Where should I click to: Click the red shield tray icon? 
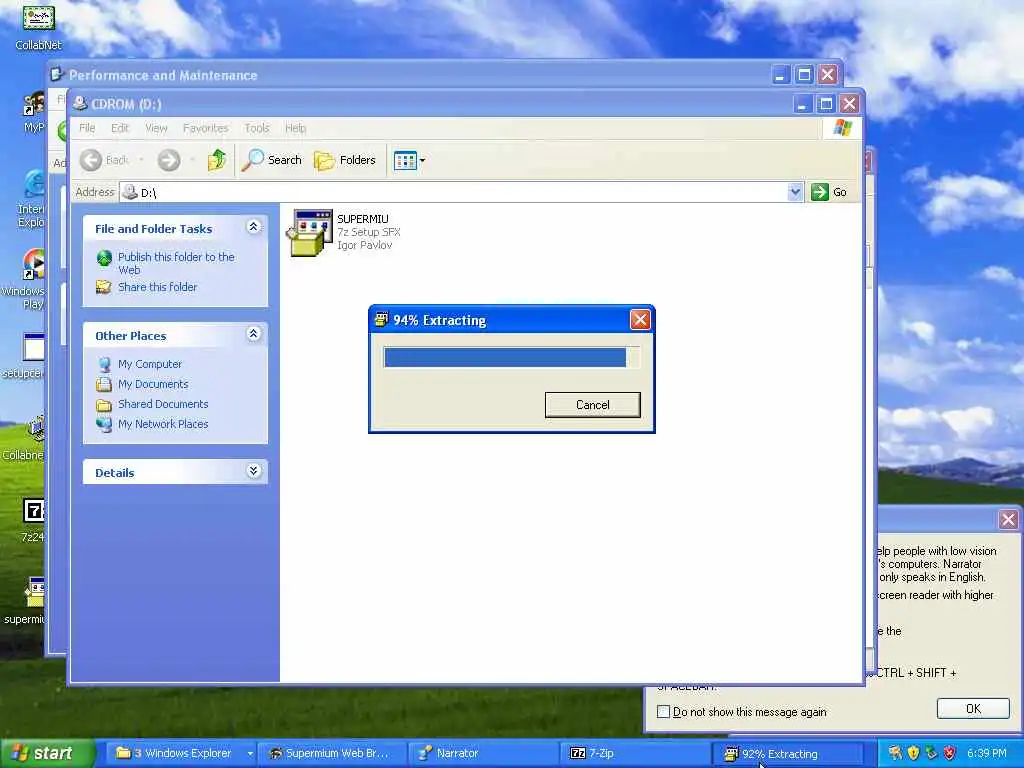tap(950, 753)
